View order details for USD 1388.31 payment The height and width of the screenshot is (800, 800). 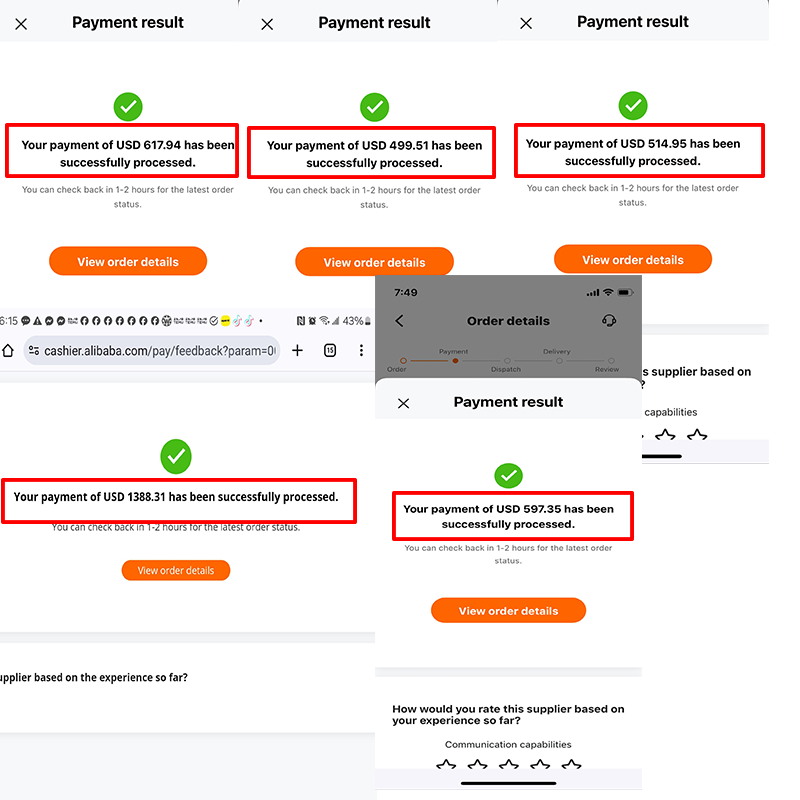(x=176, y=570)
